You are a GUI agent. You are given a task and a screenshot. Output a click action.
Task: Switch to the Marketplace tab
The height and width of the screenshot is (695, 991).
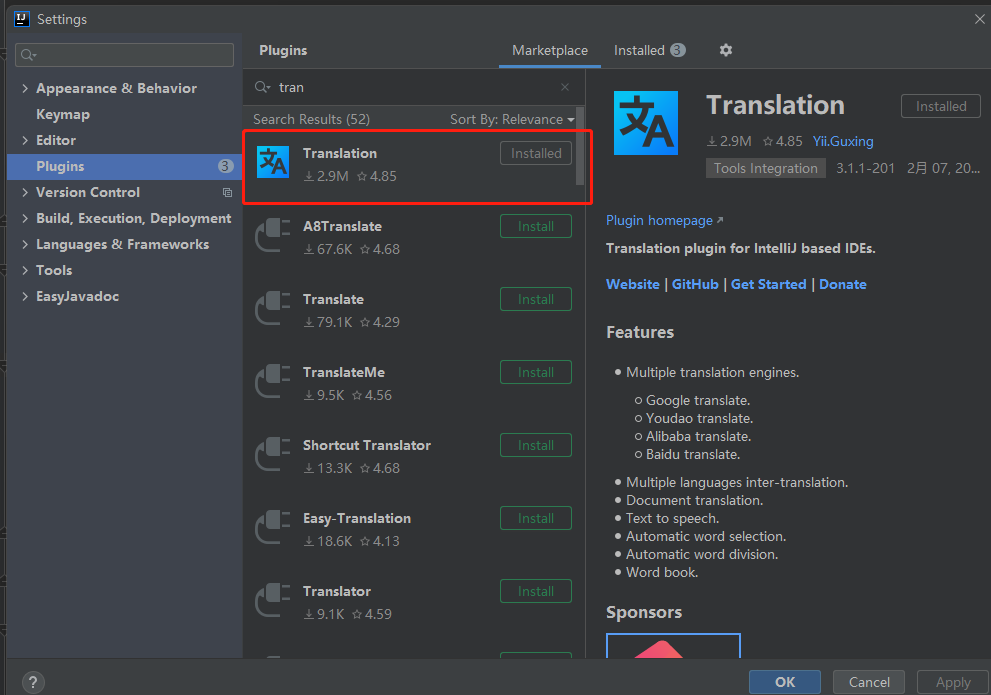[x=549, y=51]
